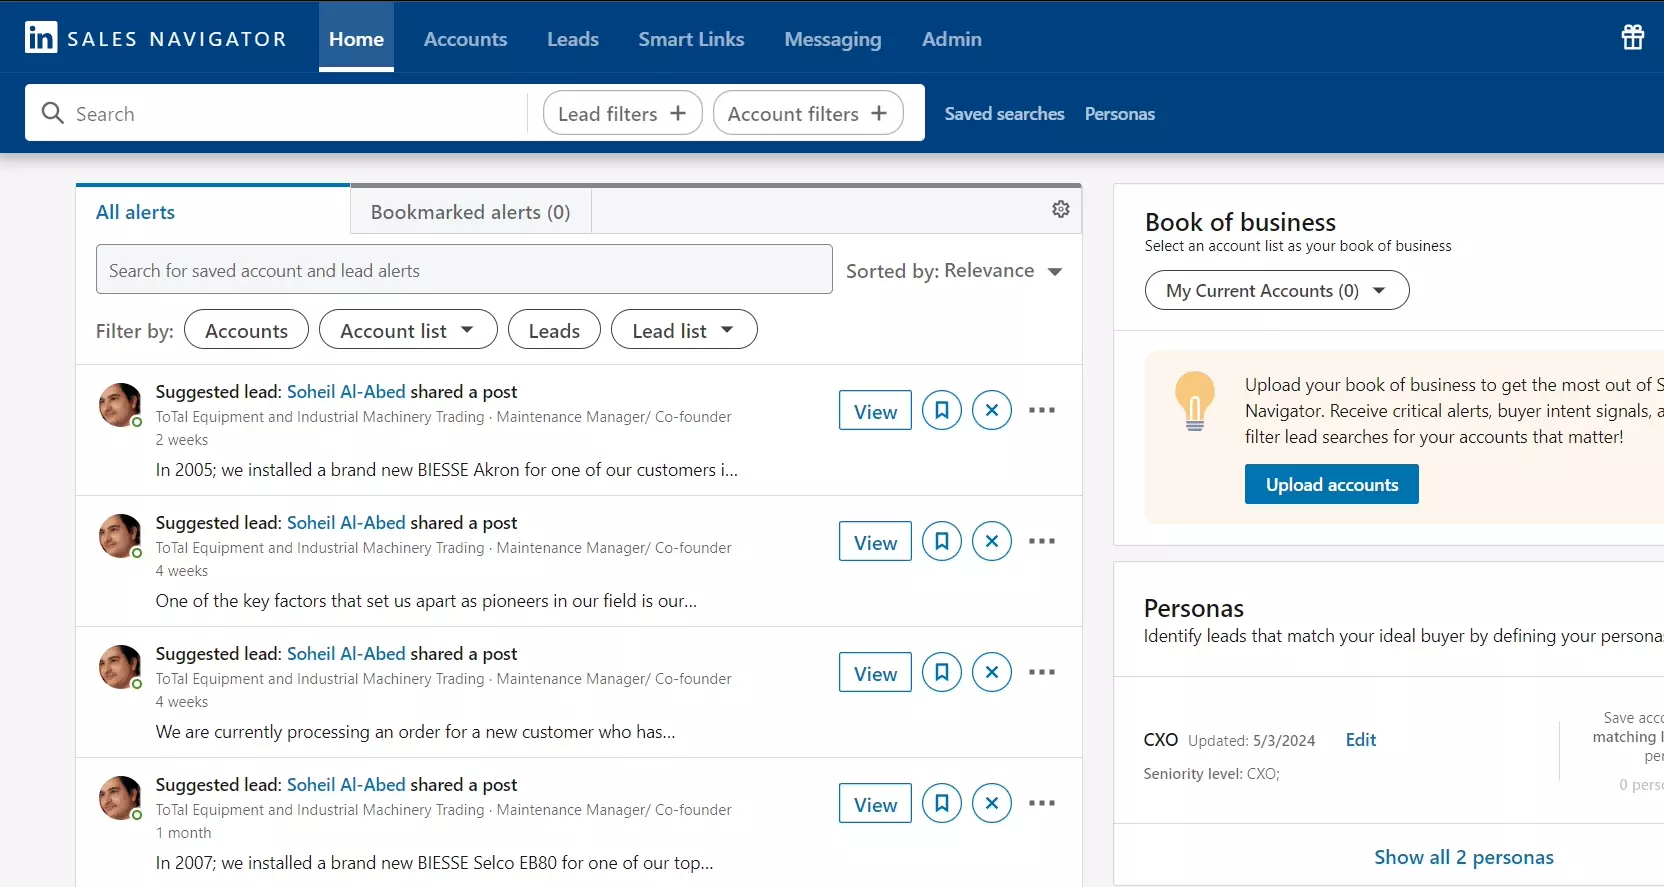The height and width of the screenshot is (887, 1664).
Task: Dismiss the 'processing an order' alert
Action: [x=992, y=672]
